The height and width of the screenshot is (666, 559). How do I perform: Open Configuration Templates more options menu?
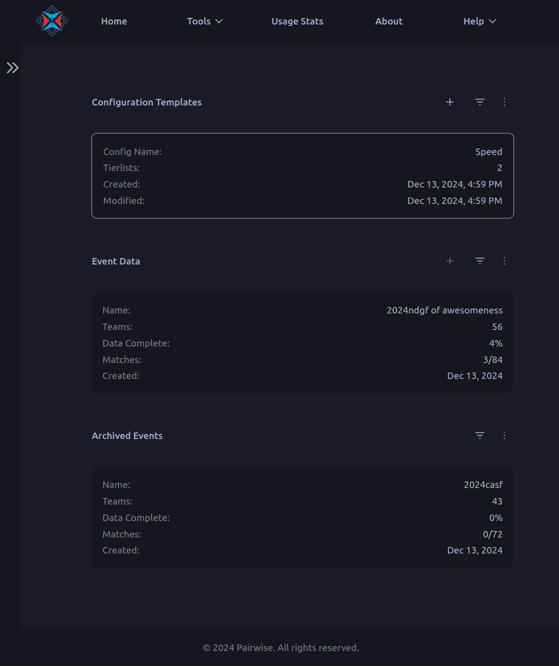coord(504,102)
